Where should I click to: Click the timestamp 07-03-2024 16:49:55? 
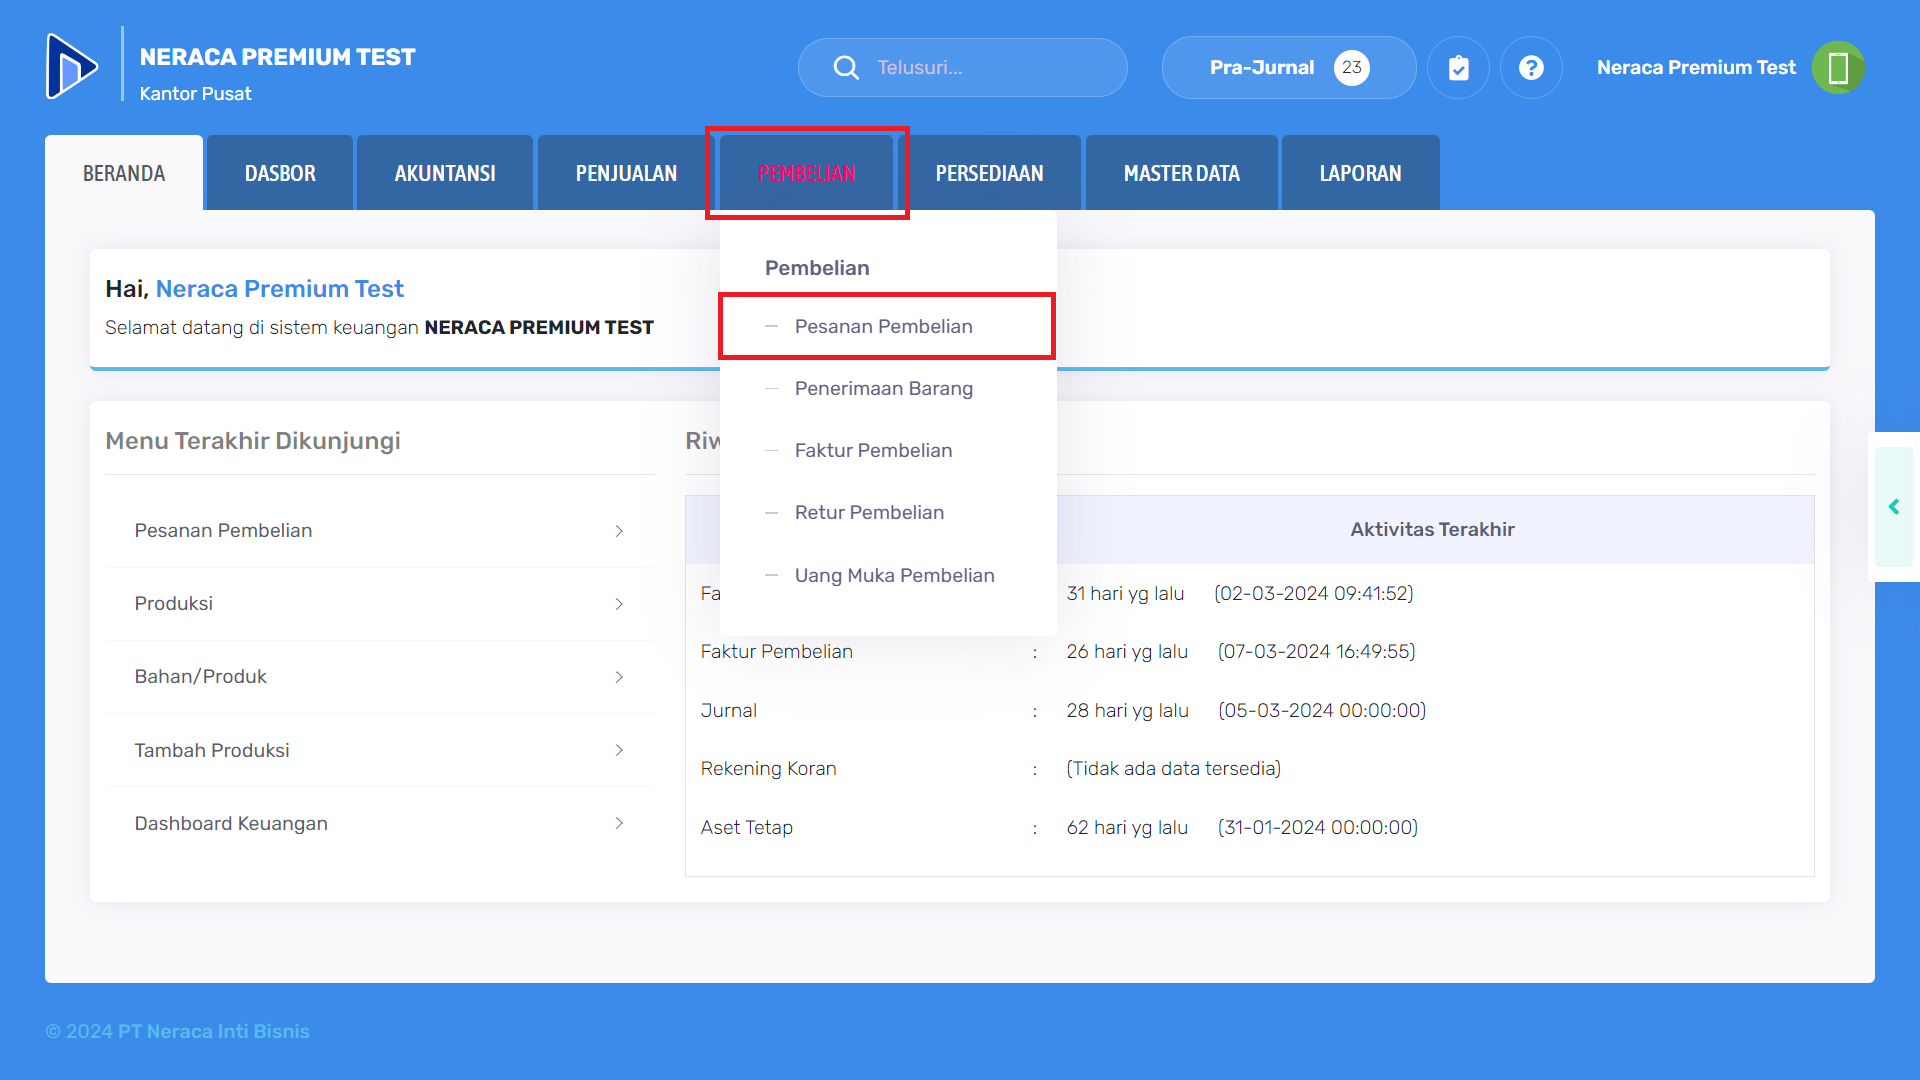click(x=1316, y=651)
